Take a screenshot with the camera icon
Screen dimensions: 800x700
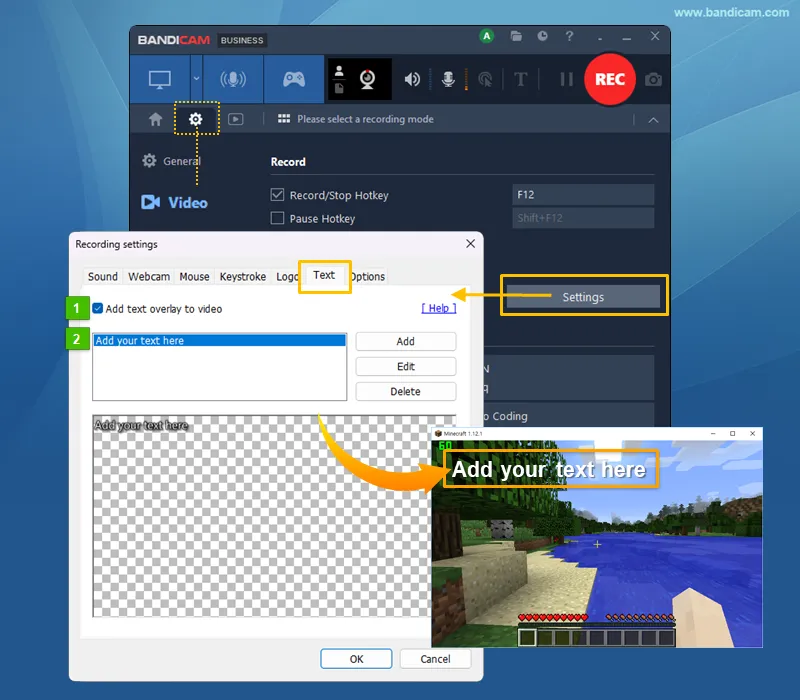pyautogui.click(x=653, y=80)
